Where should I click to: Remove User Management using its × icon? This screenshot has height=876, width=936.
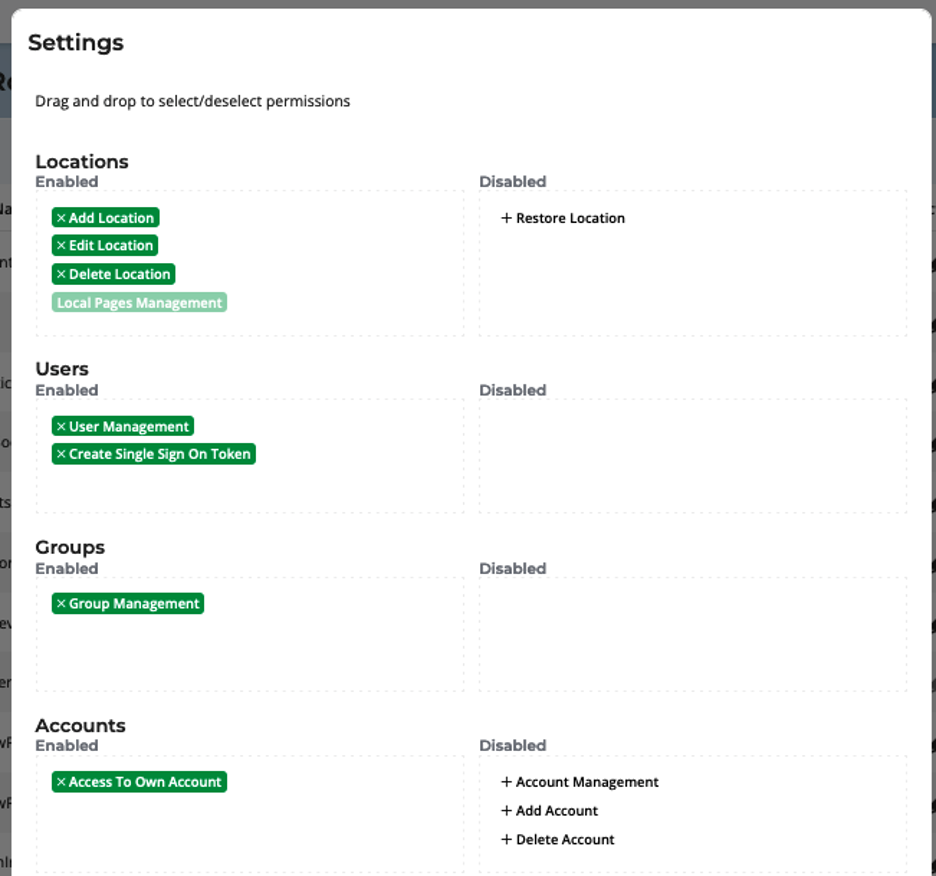(61, 425)
